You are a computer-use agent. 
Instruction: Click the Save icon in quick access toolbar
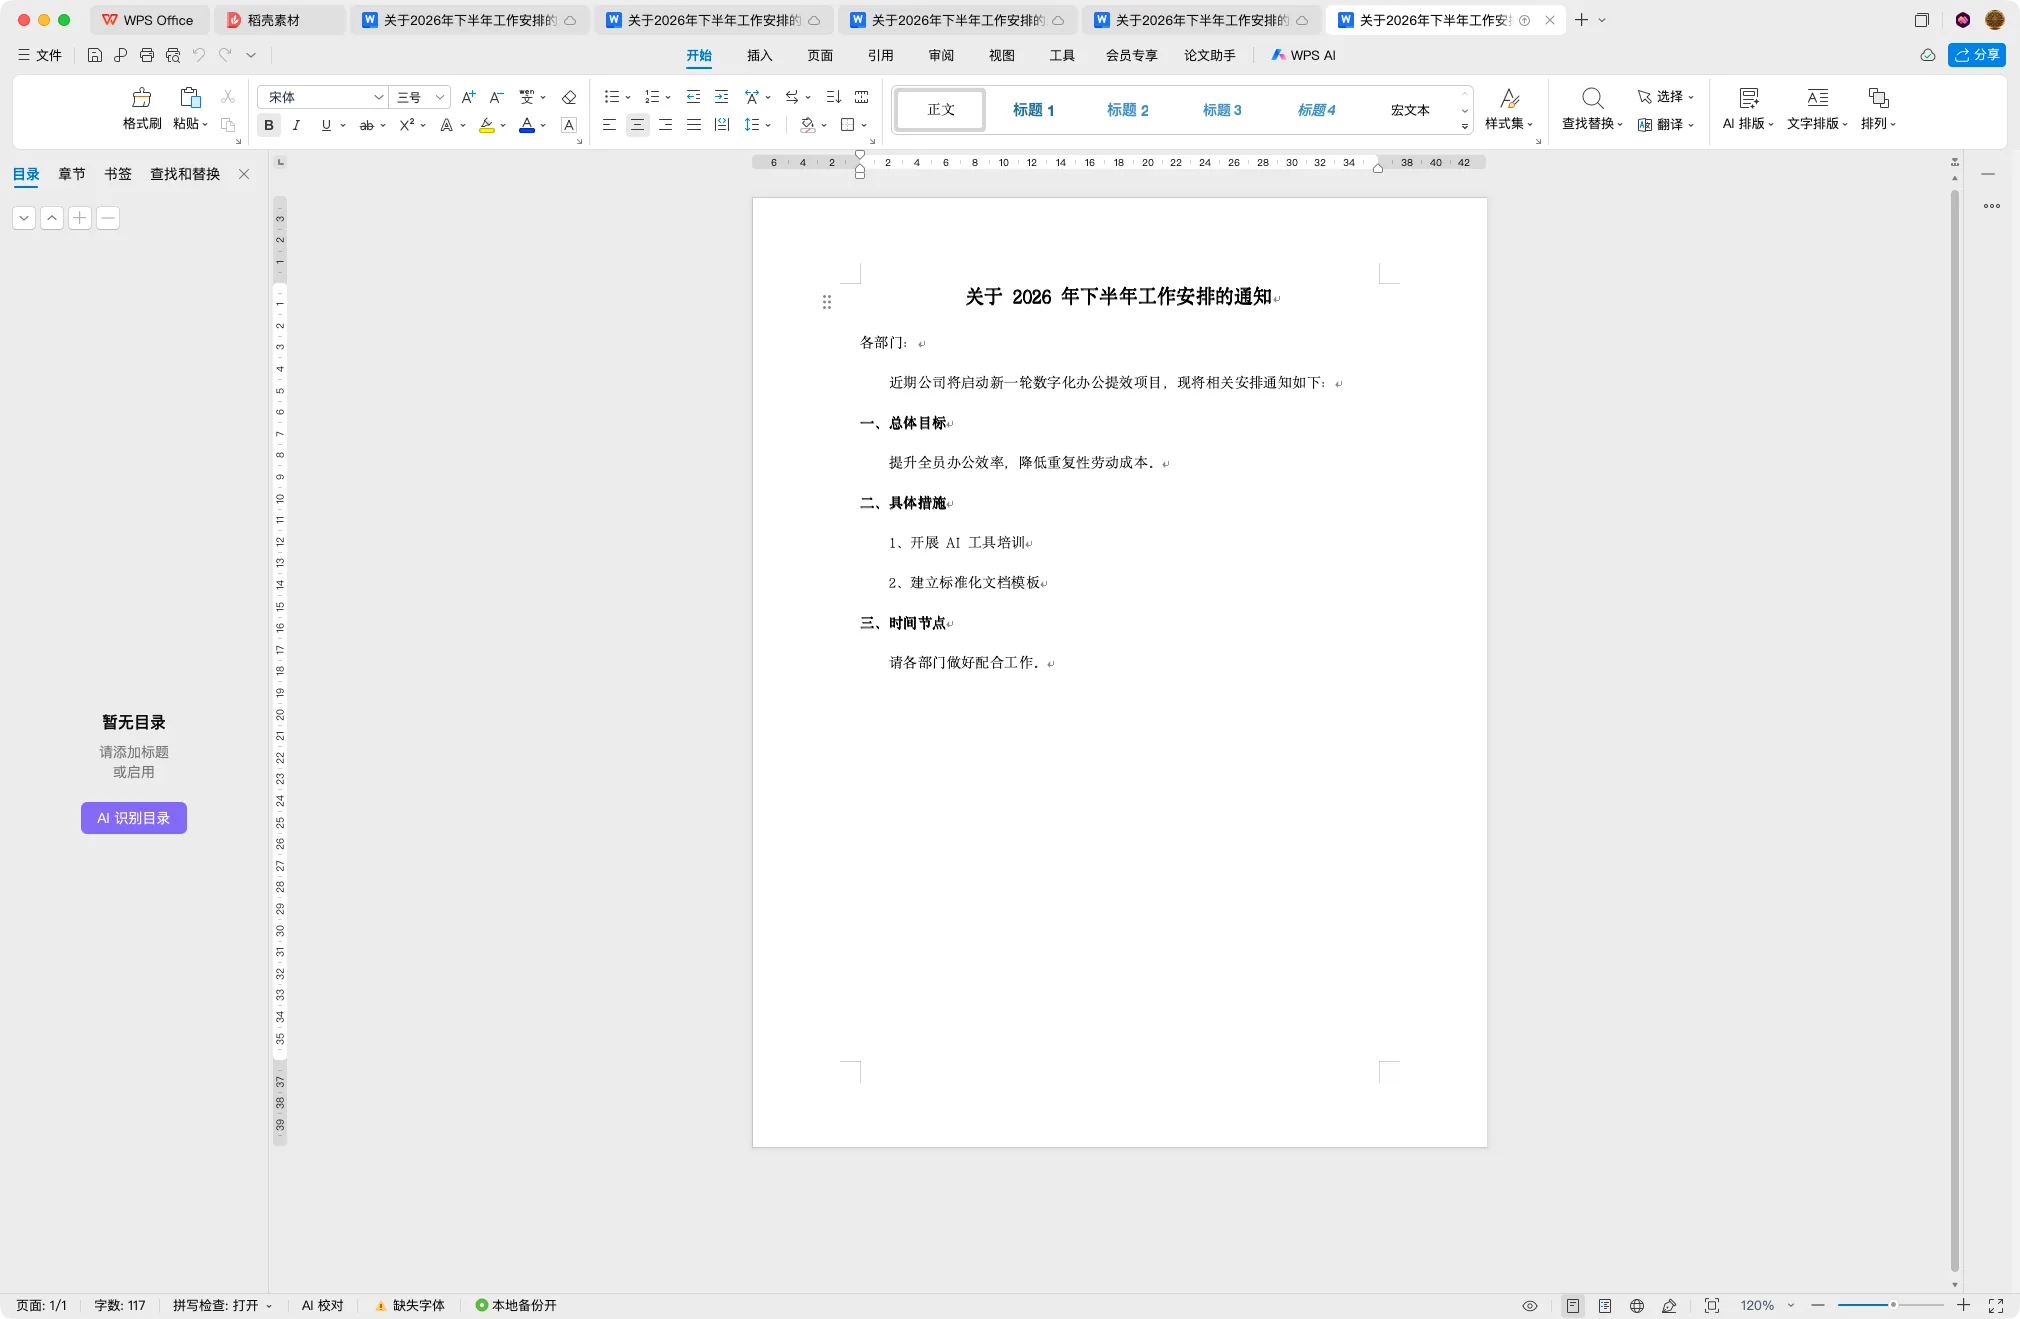coord(95,55)
